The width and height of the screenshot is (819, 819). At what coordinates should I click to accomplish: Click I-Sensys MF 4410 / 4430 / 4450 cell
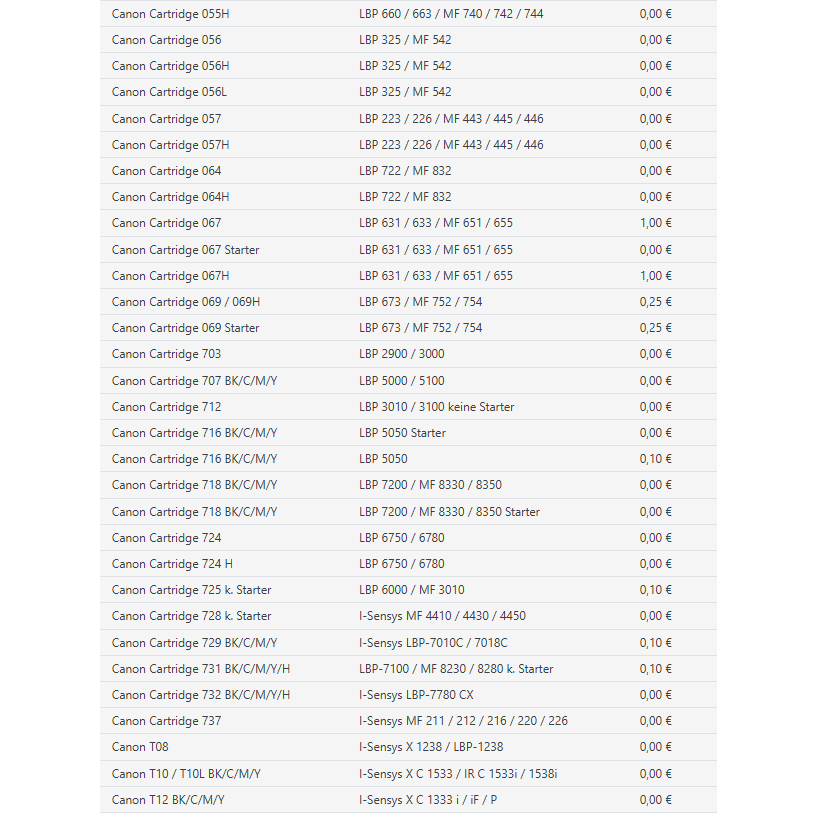[x=442, y=616]
